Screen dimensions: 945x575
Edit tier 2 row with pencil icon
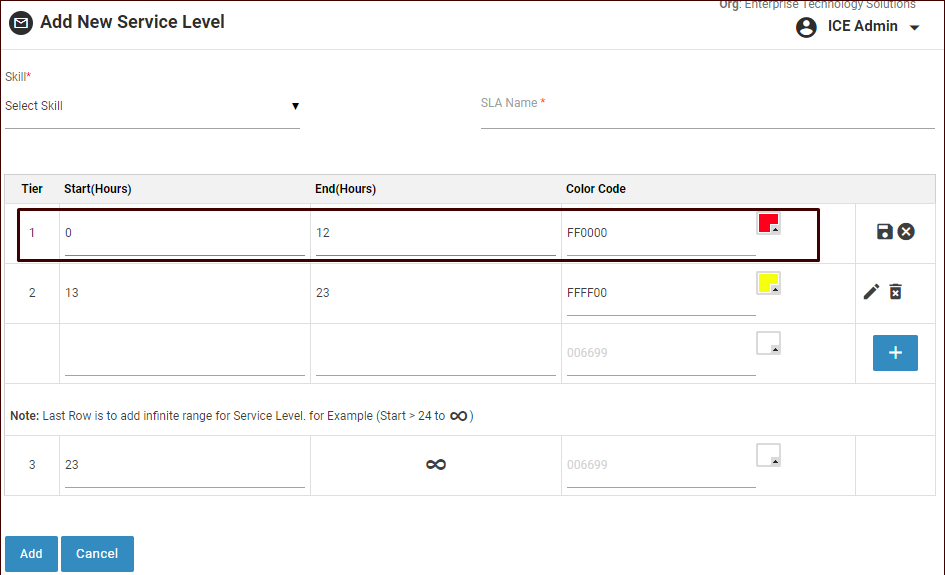872,292
